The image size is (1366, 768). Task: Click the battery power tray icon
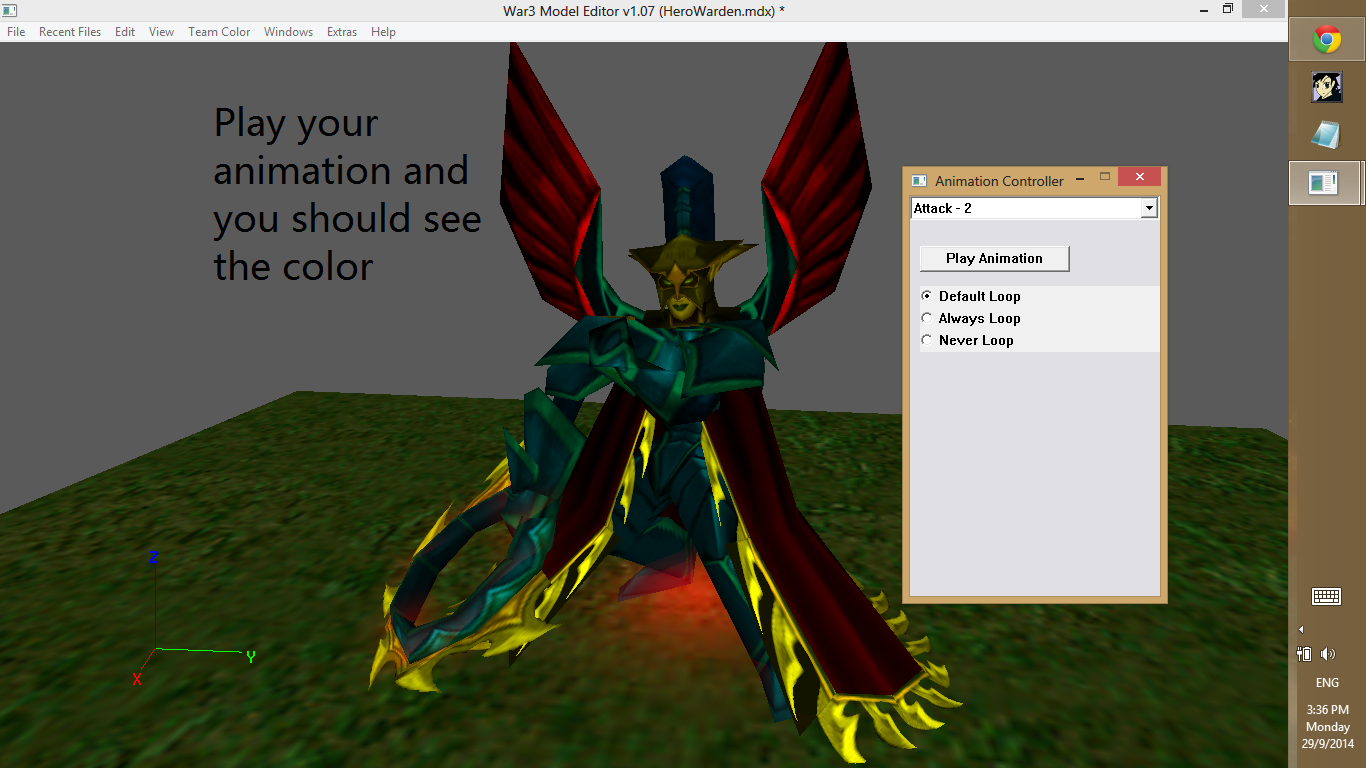pos(1304,654)
